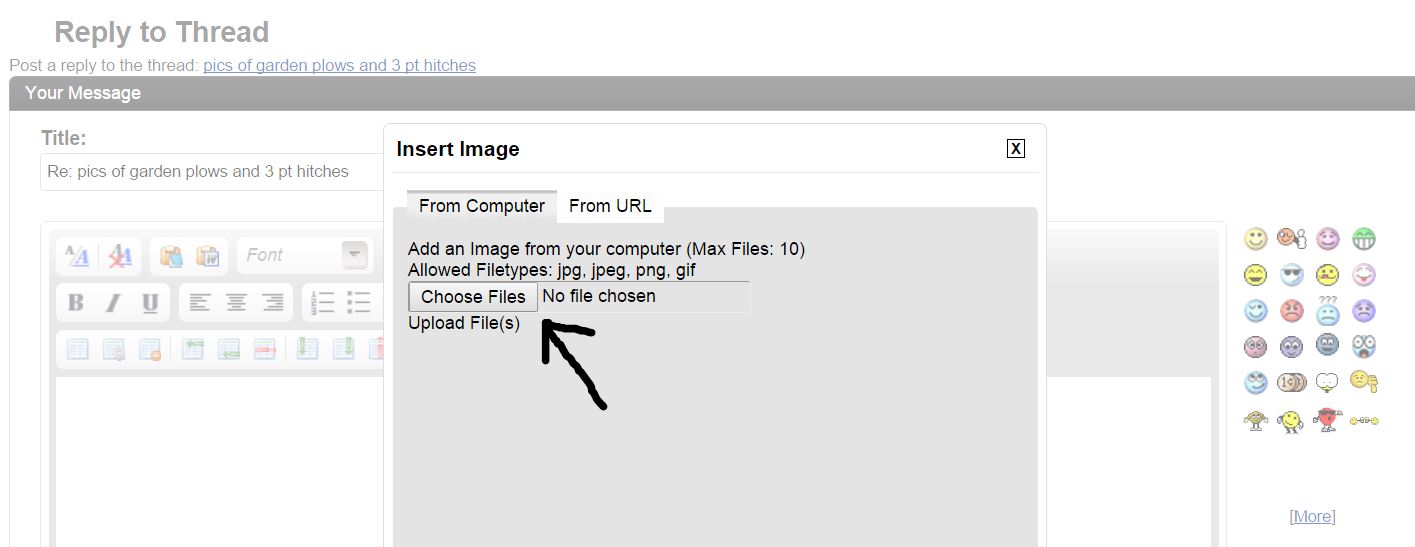Align text to the right
This screenshot has height=547, width=1415.
click(273, 303)
